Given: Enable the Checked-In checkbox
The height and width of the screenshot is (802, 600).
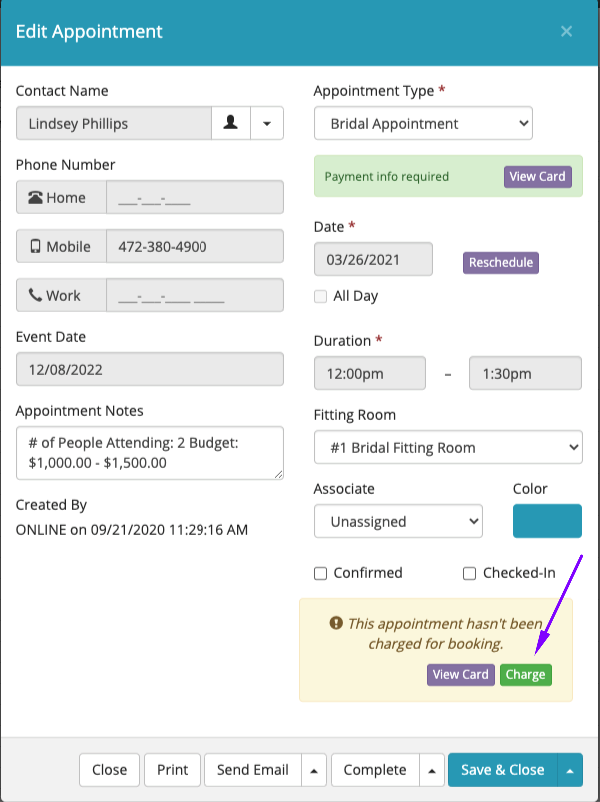Looking at the screenshot, I should (470, 573).
